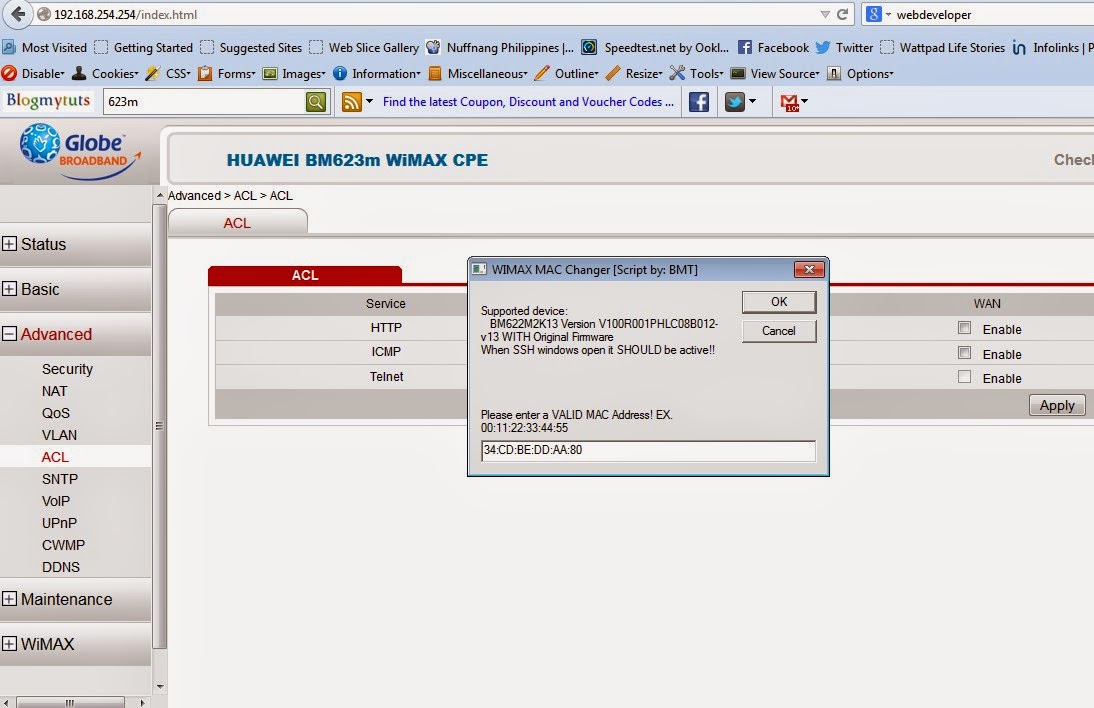Open VoIP settings page
Image resolution: width=1094 pixels, height=708 pixels.
click(x=56, y=501)
